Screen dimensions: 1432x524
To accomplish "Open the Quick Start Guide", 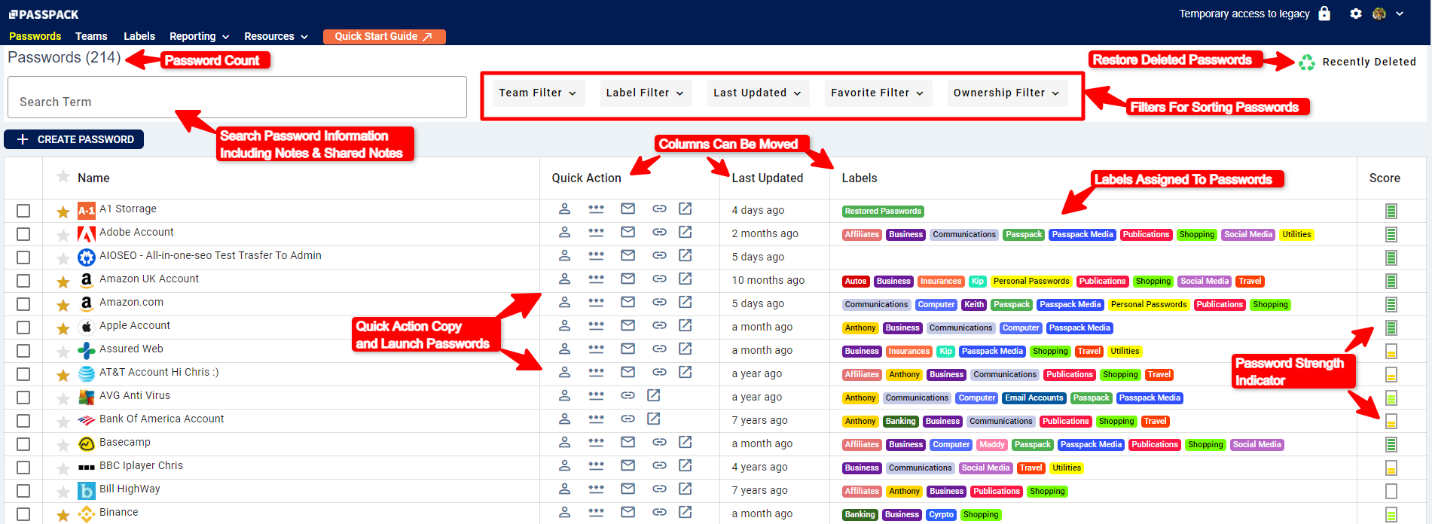I will pos(384,36).
